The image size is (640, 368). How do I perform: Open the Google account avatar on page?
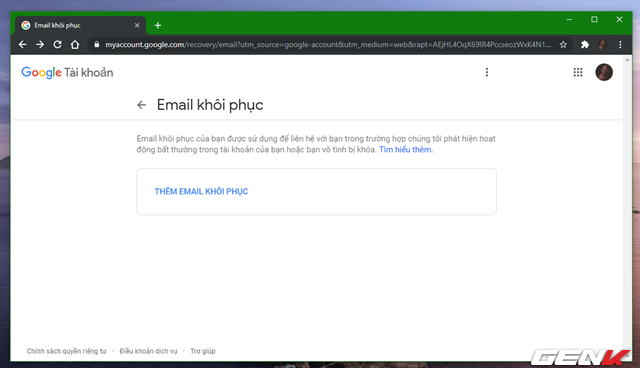[604, 72]
